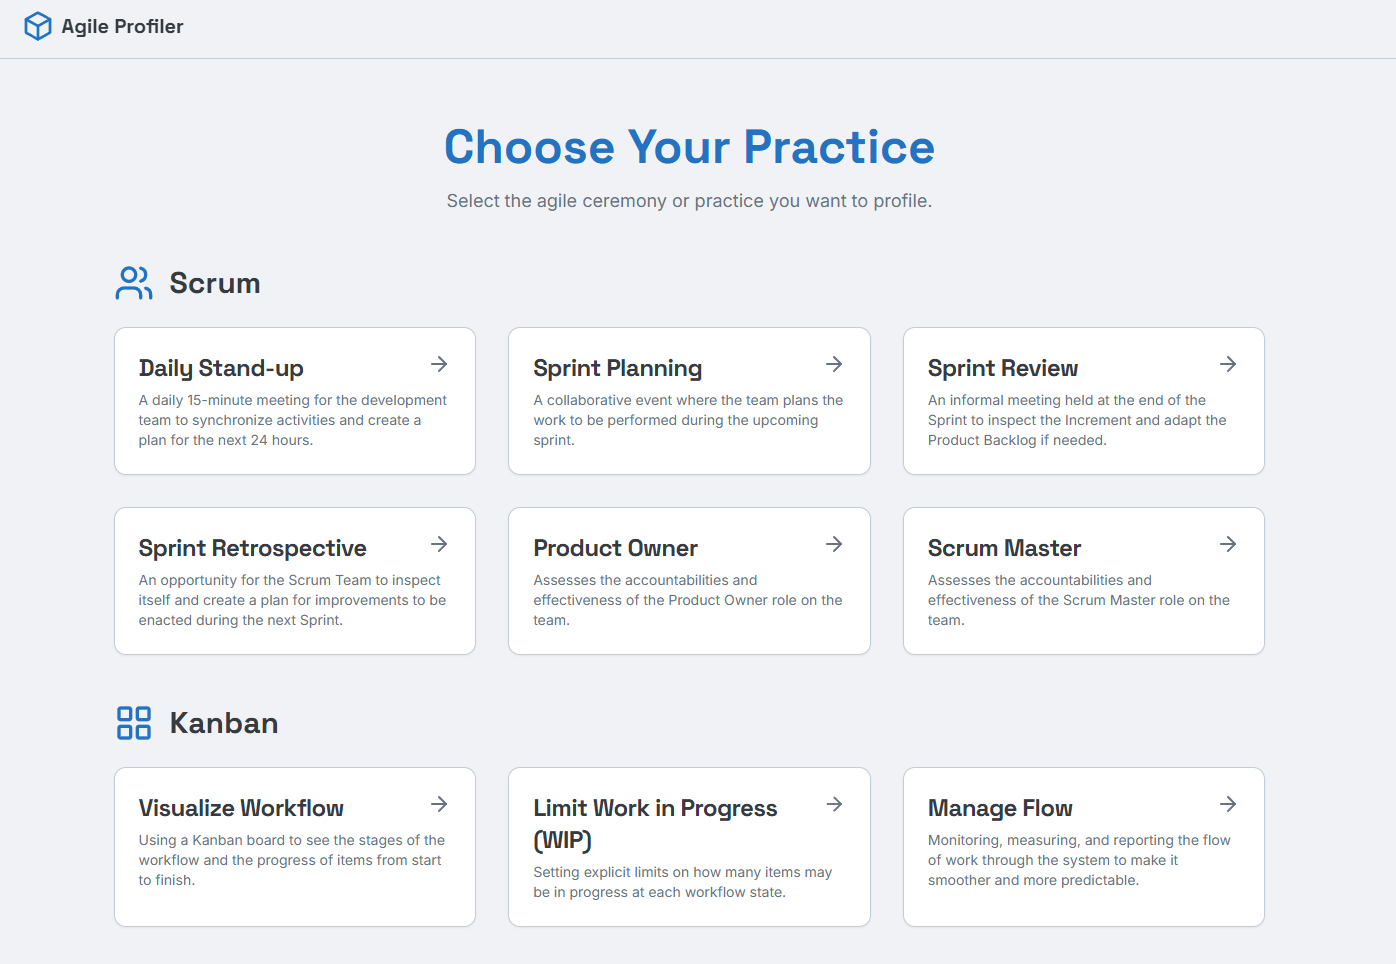Select the Visualize Workflow practice
This screenshot has width=1396, height=964.
294,847
